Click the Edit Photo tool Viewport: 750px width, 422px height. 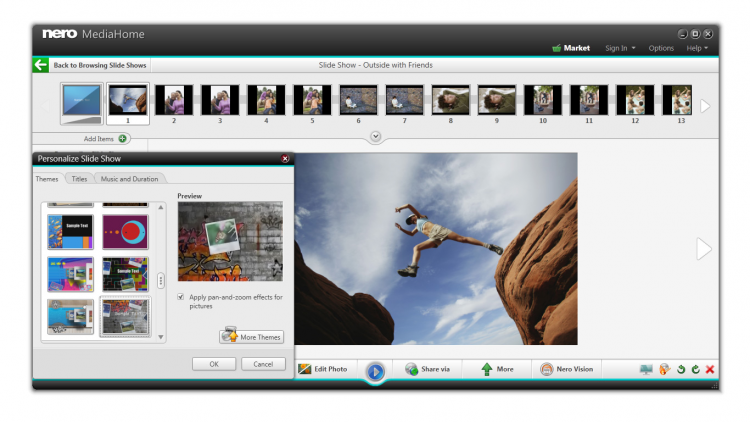322,369
